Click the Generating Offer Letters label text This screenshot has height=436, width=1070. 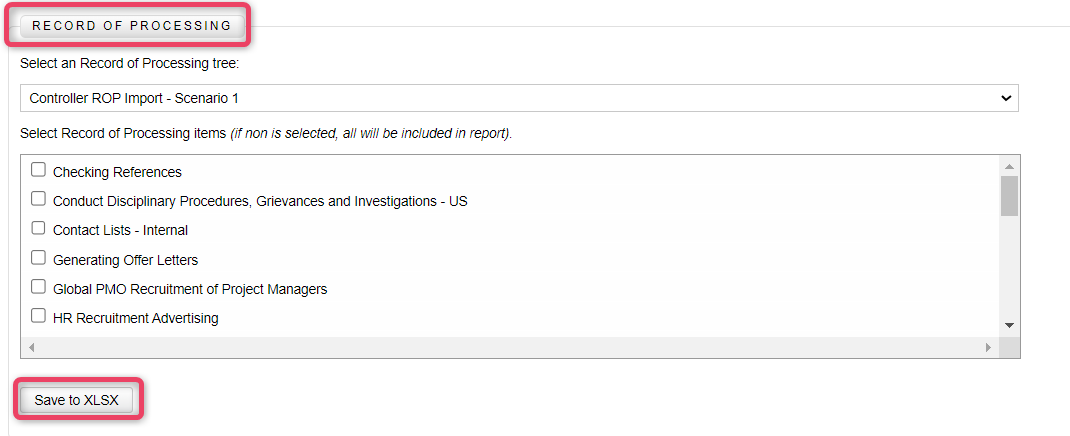126,260
